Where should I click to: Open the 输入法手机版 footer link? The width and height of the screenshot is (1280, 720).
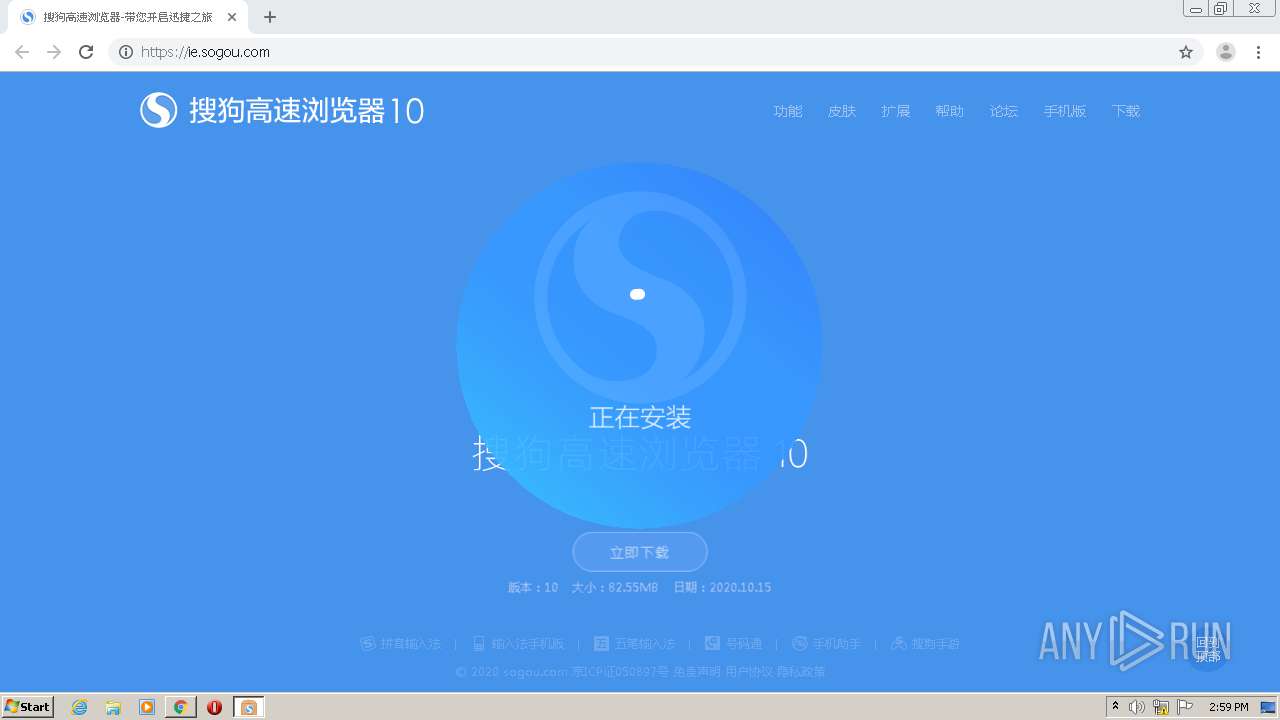point(519,644)
